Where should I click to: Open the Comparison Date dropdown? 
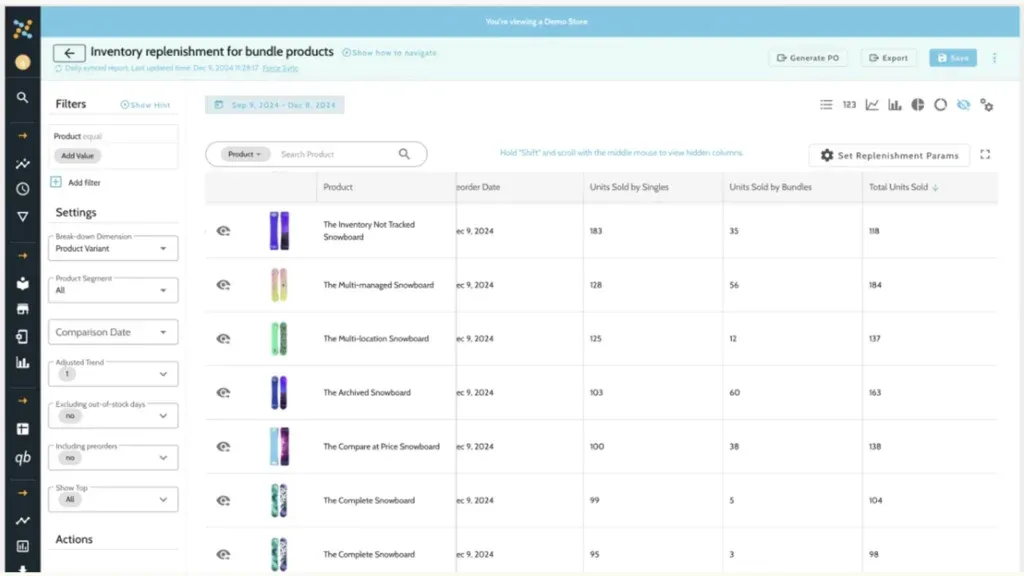pyautogui.click(x=113, y=332)
